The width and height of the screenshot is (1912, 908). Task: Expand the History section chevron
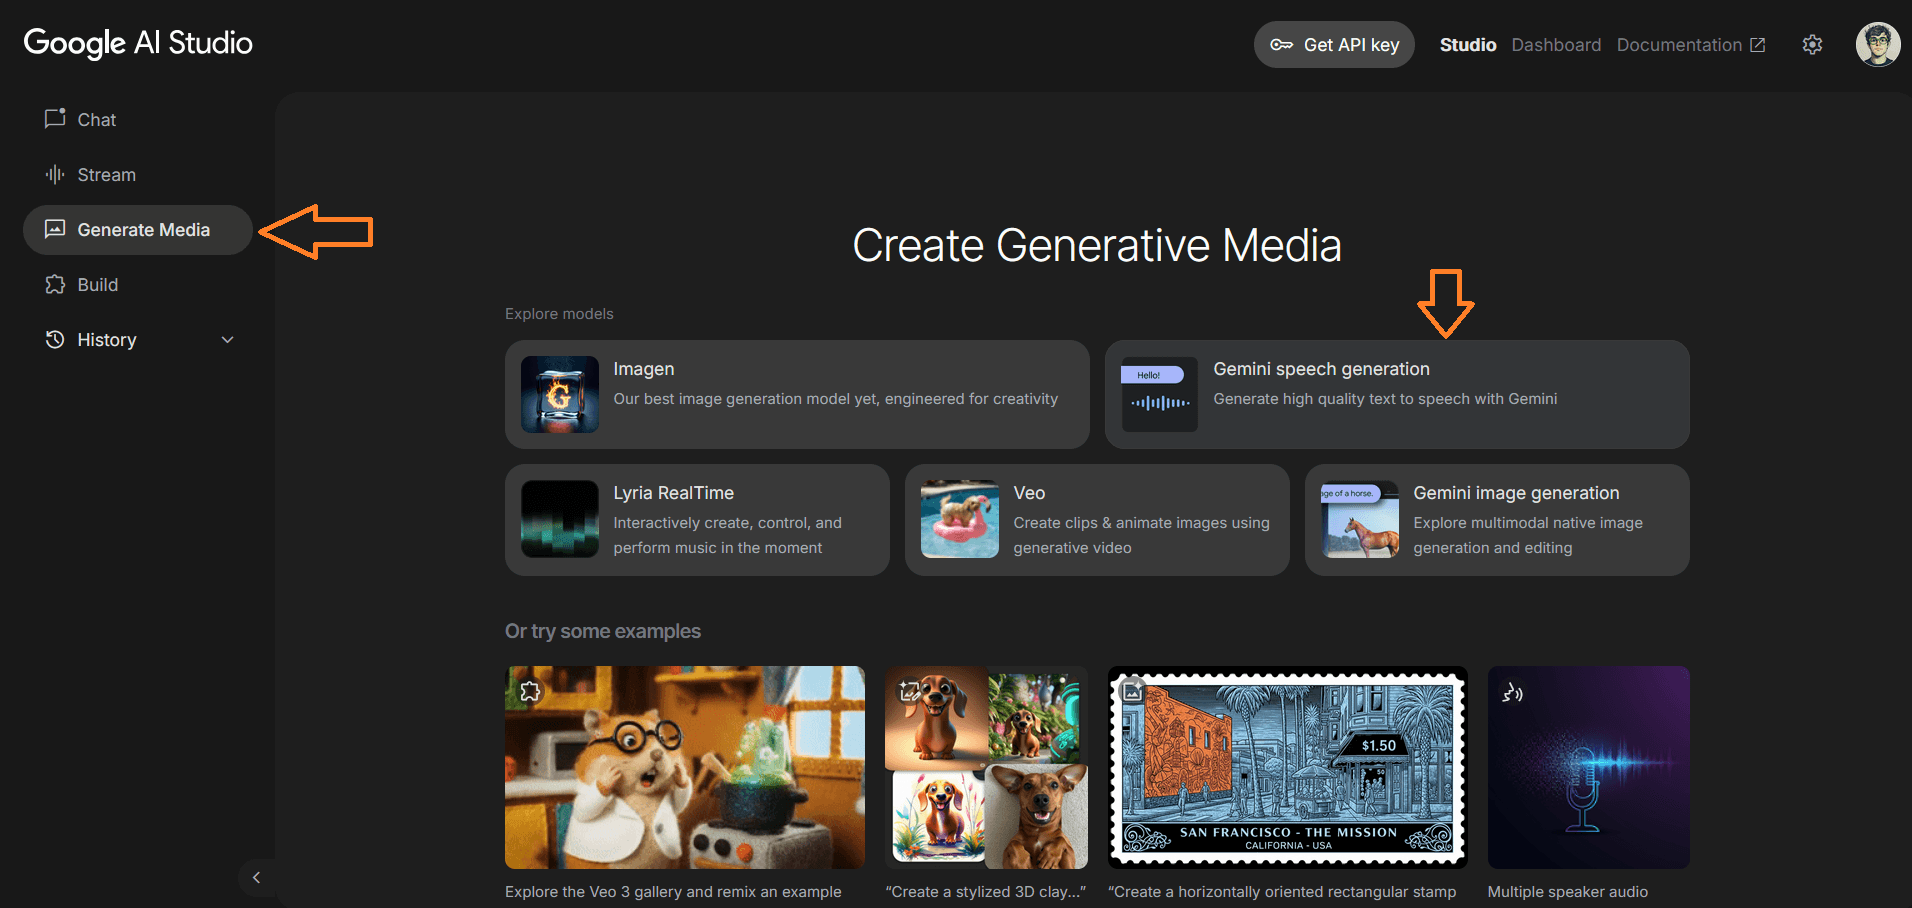click(227, 339)
